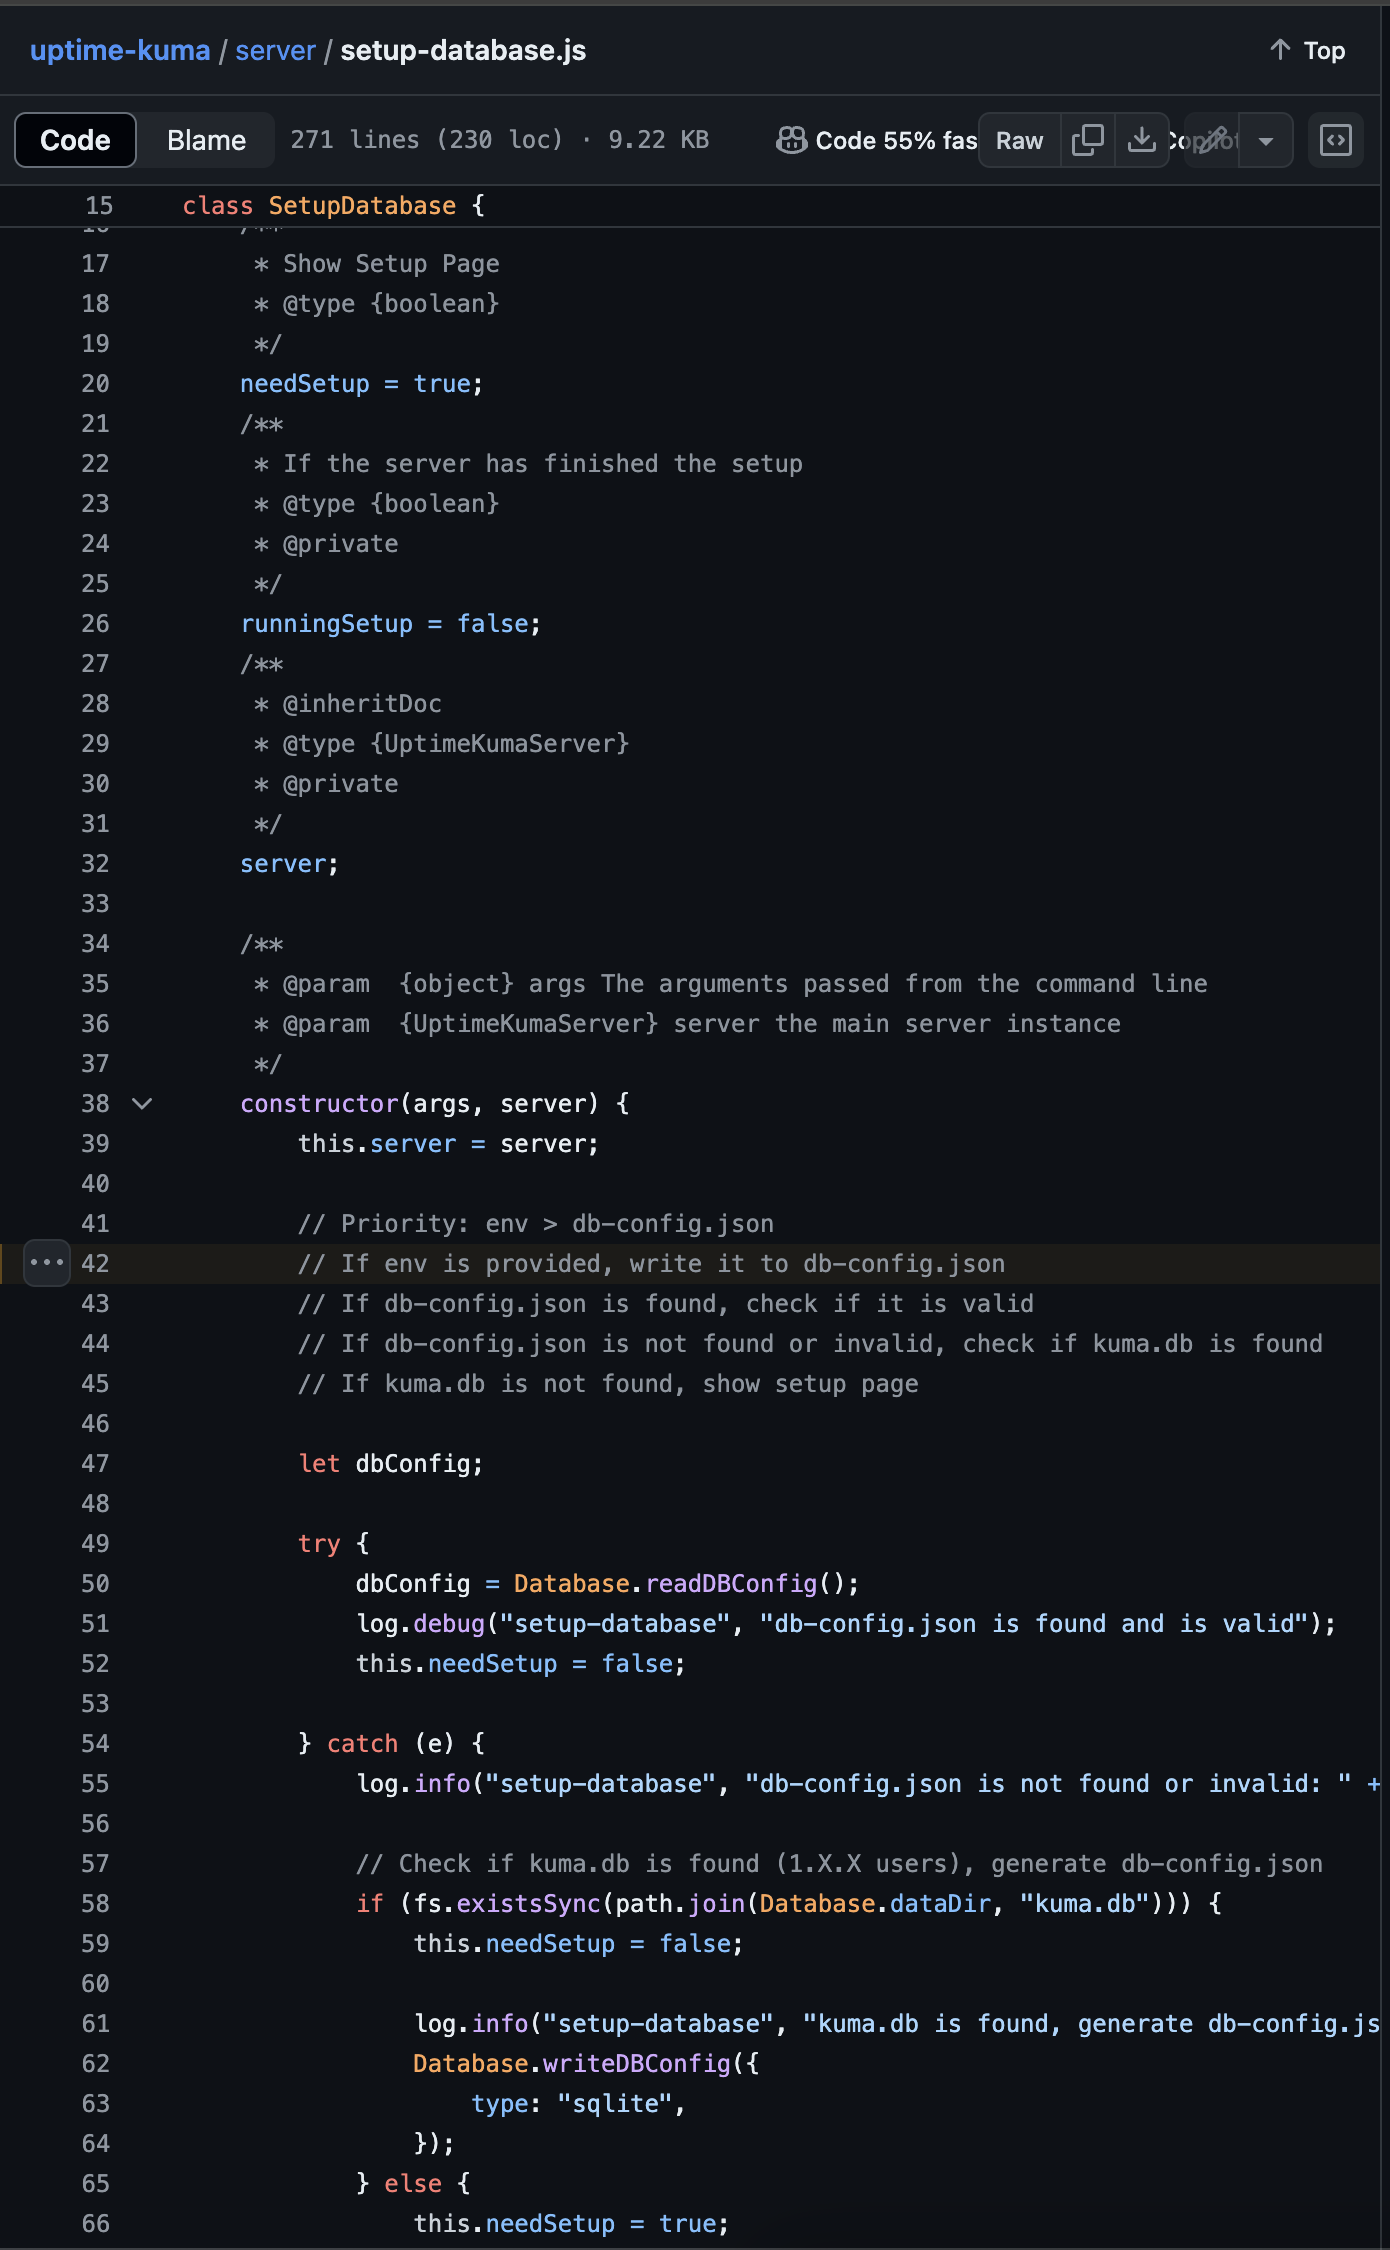Collapse the constructor block at line 38
Image resolution: width=1390 pixels, height=2250 pixels.
coord(142,1103)
